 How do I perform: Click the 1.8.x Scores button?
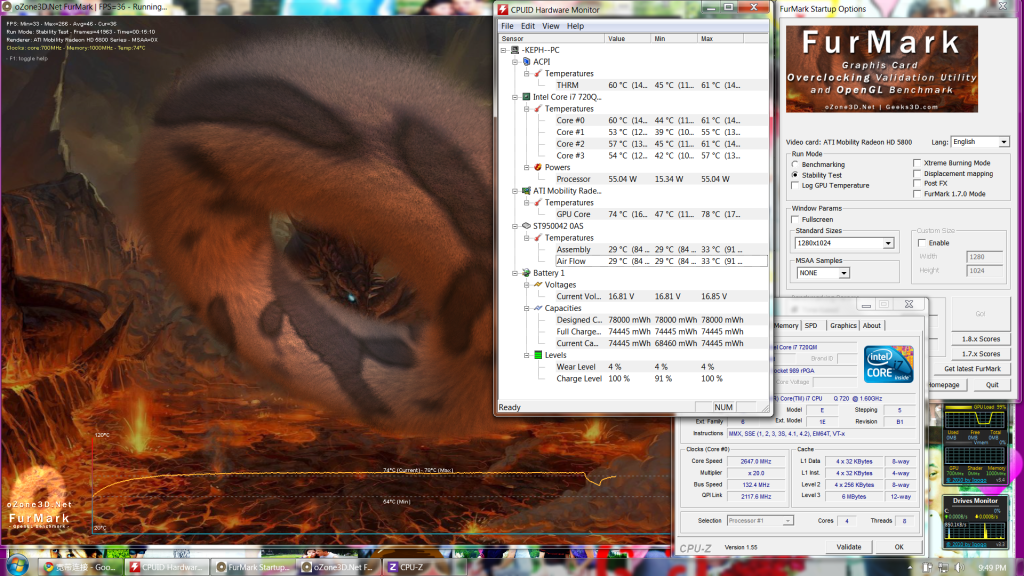pos(980,339)
